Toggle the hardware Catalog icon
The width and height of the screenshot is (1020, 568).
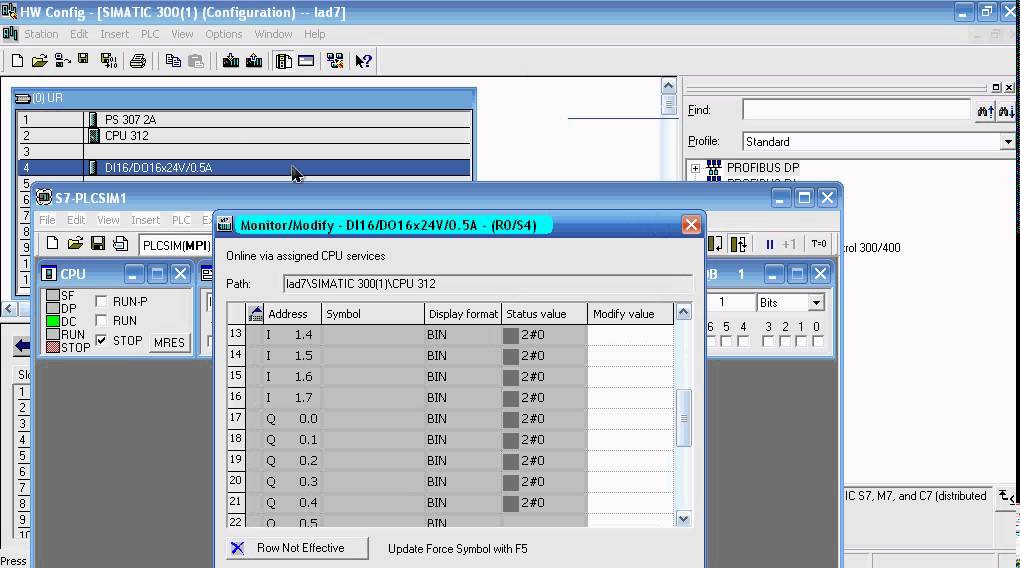coord(284,61)
